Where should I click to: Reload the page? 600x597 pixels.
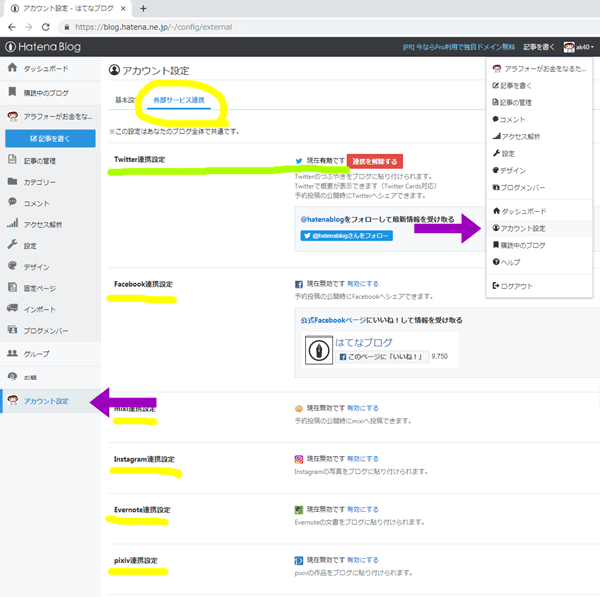[x=46, y=27]
